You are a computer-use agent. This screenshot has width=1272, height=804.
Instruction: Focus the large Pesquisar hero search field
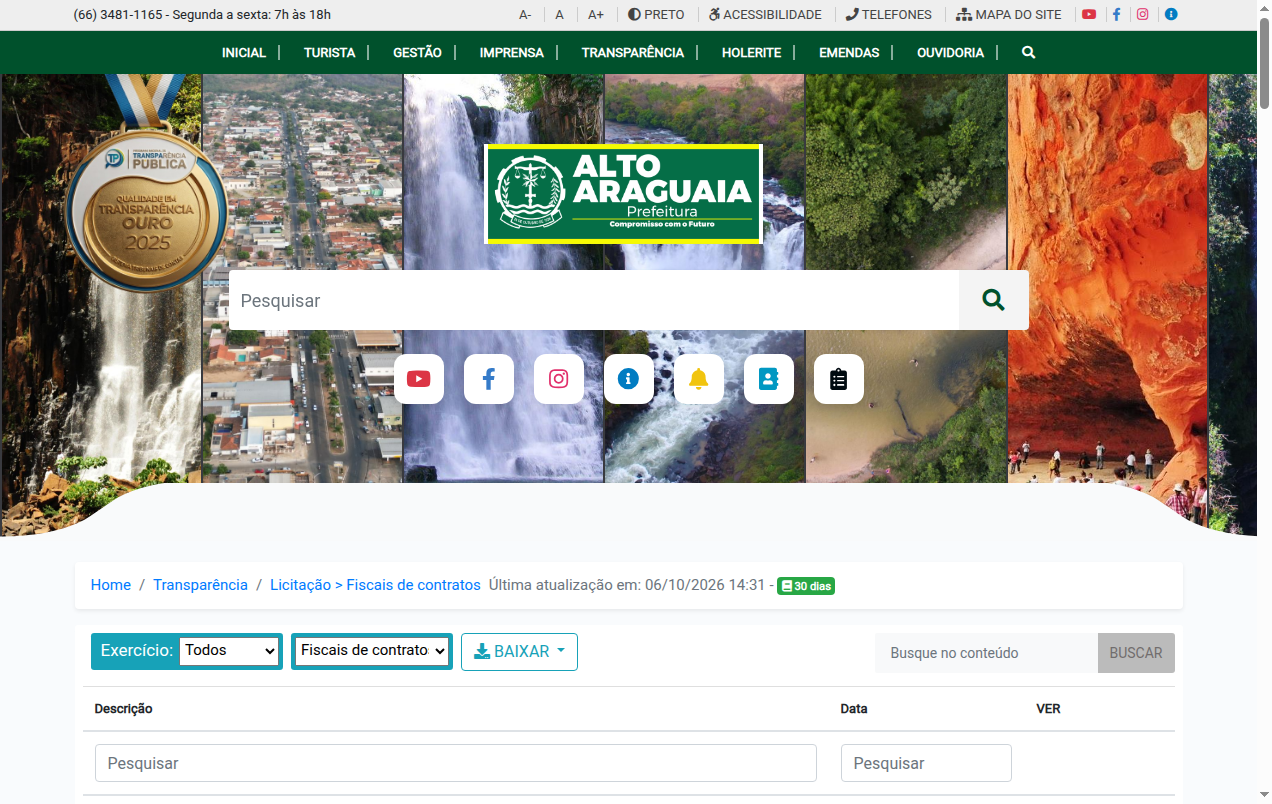(x=594, y=300)
